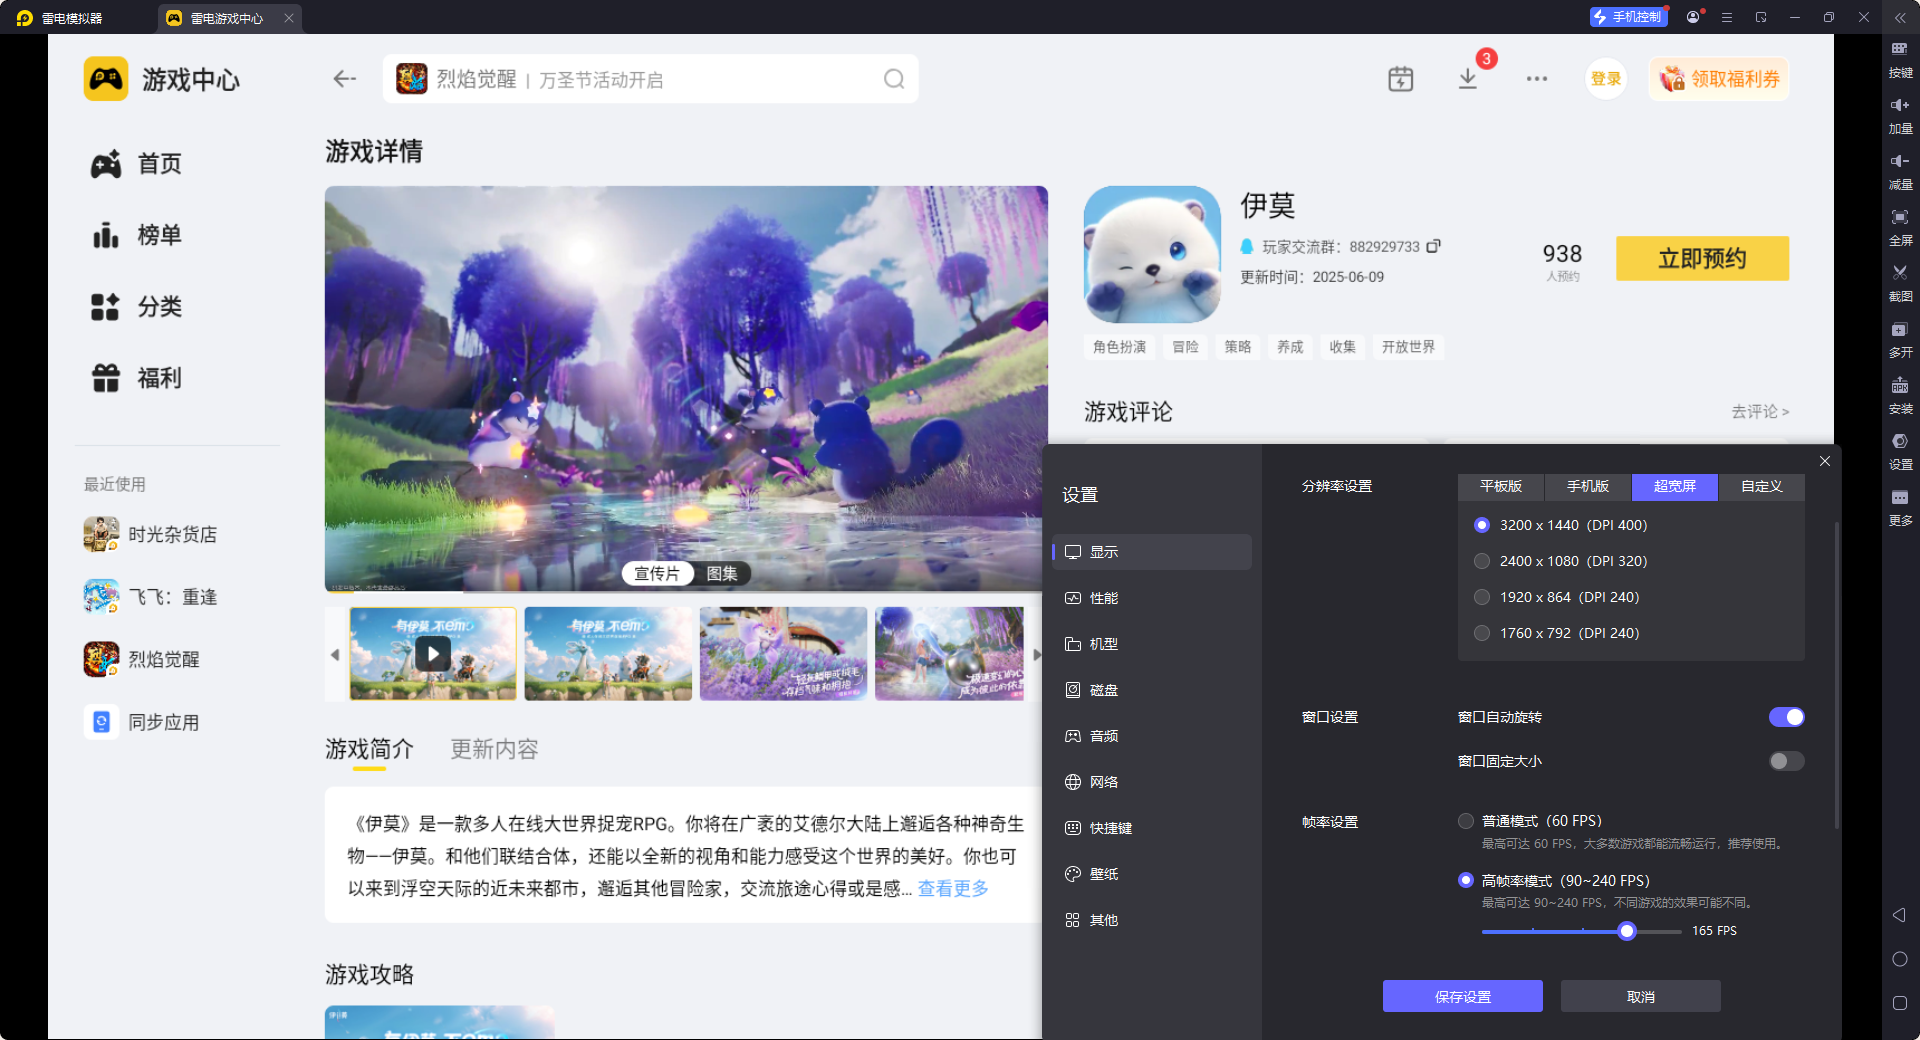Switch to the 壁纸 wallpaper settings section

tap(1106, 873)
